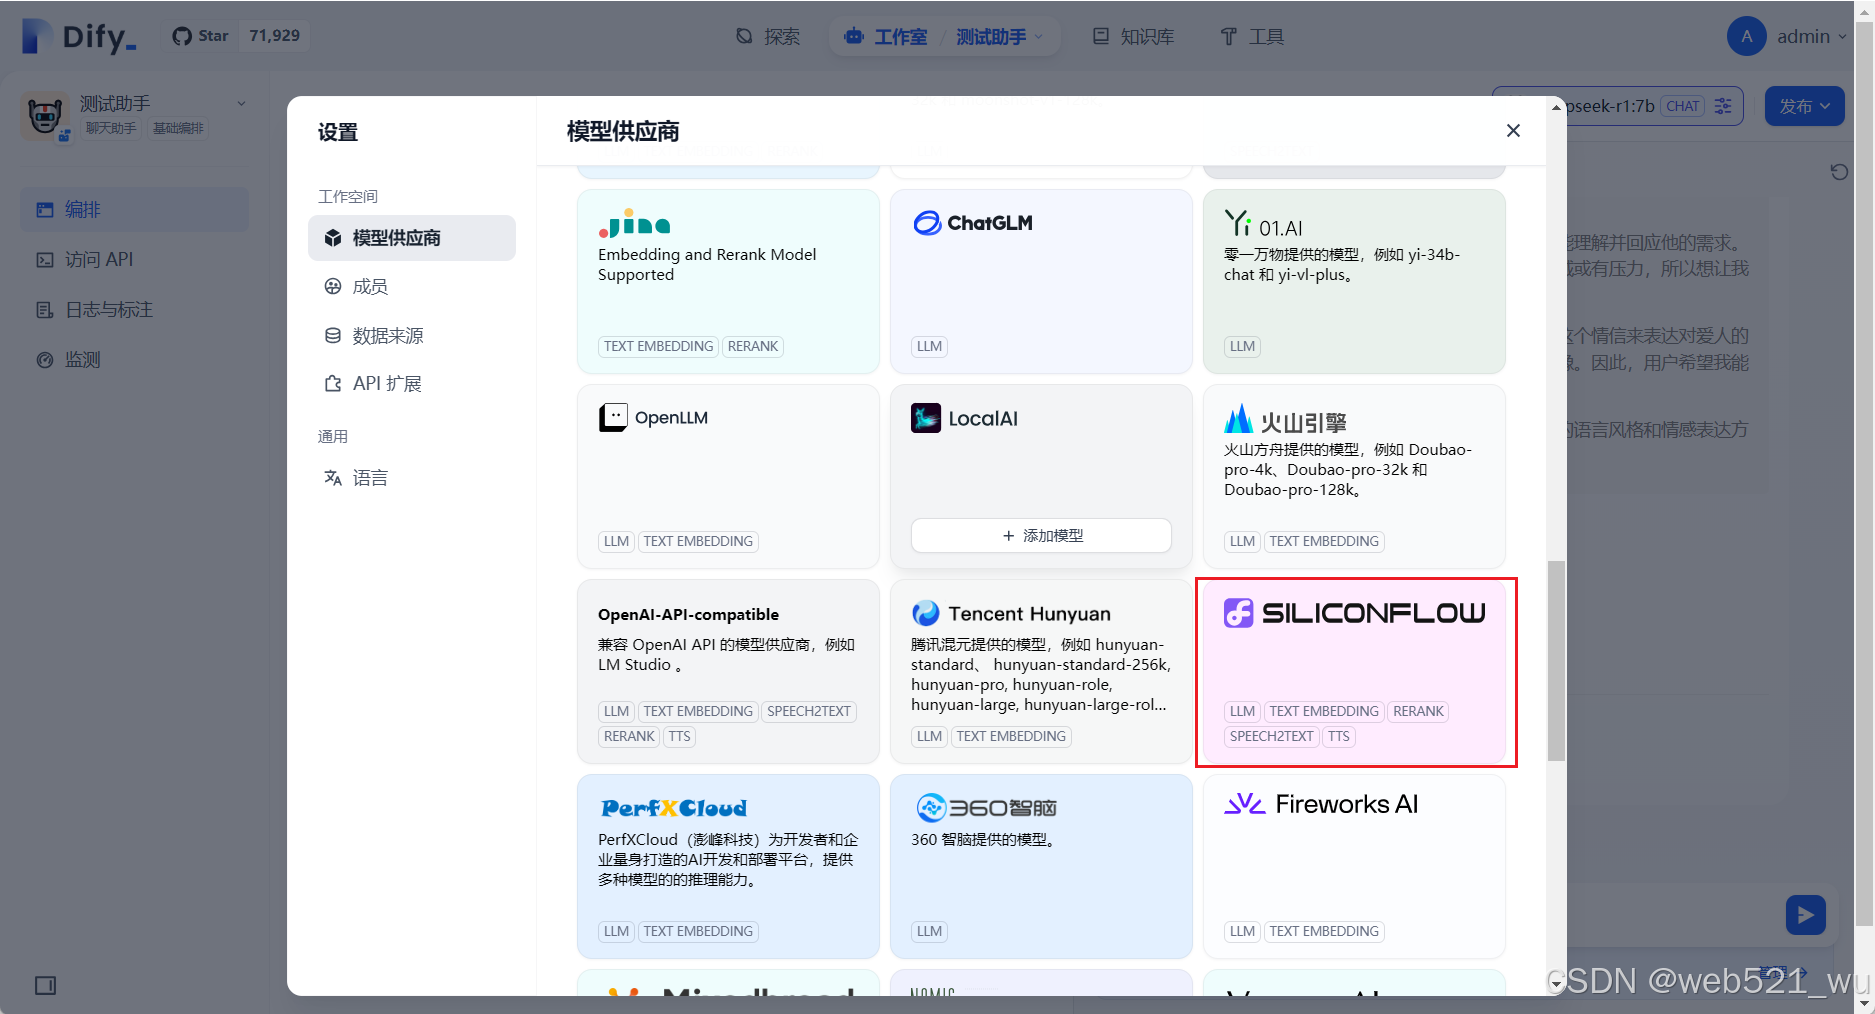Click the admin avatar icon
The width and height of the screenshot is (1875, 1014).
[1746, 37]
